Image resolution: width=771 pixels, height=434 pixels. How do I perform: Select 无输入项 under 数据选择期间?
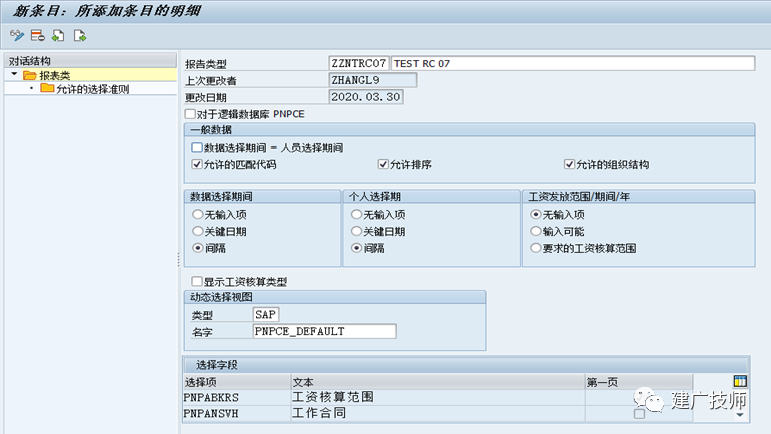(x=198, y=214)
